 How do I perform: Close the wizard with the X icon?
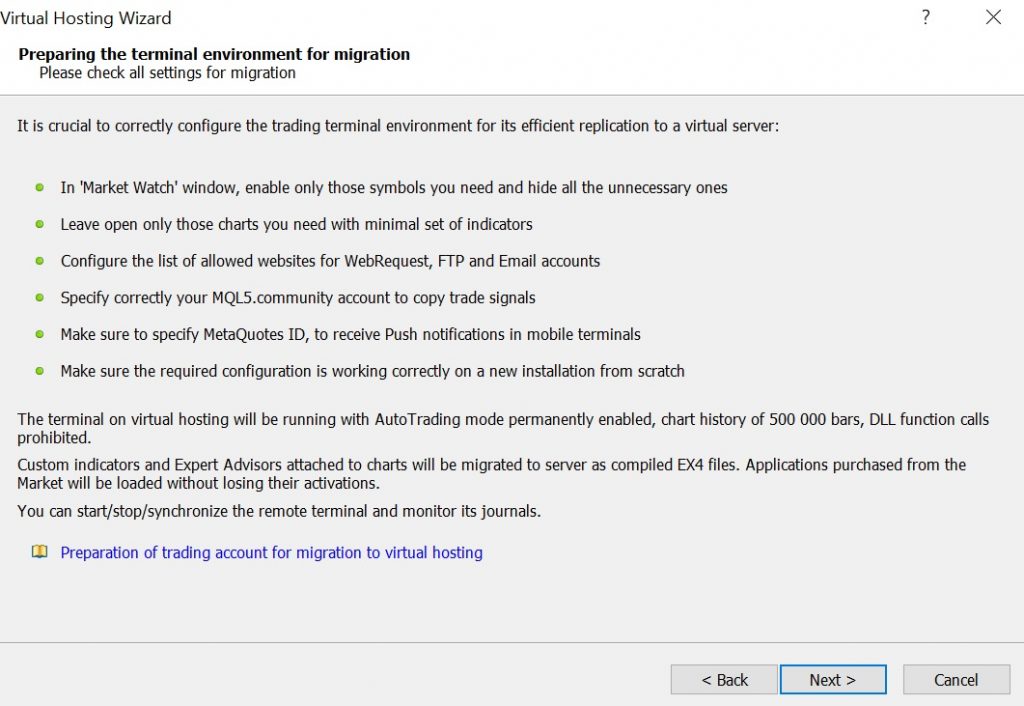click(993, 17)
